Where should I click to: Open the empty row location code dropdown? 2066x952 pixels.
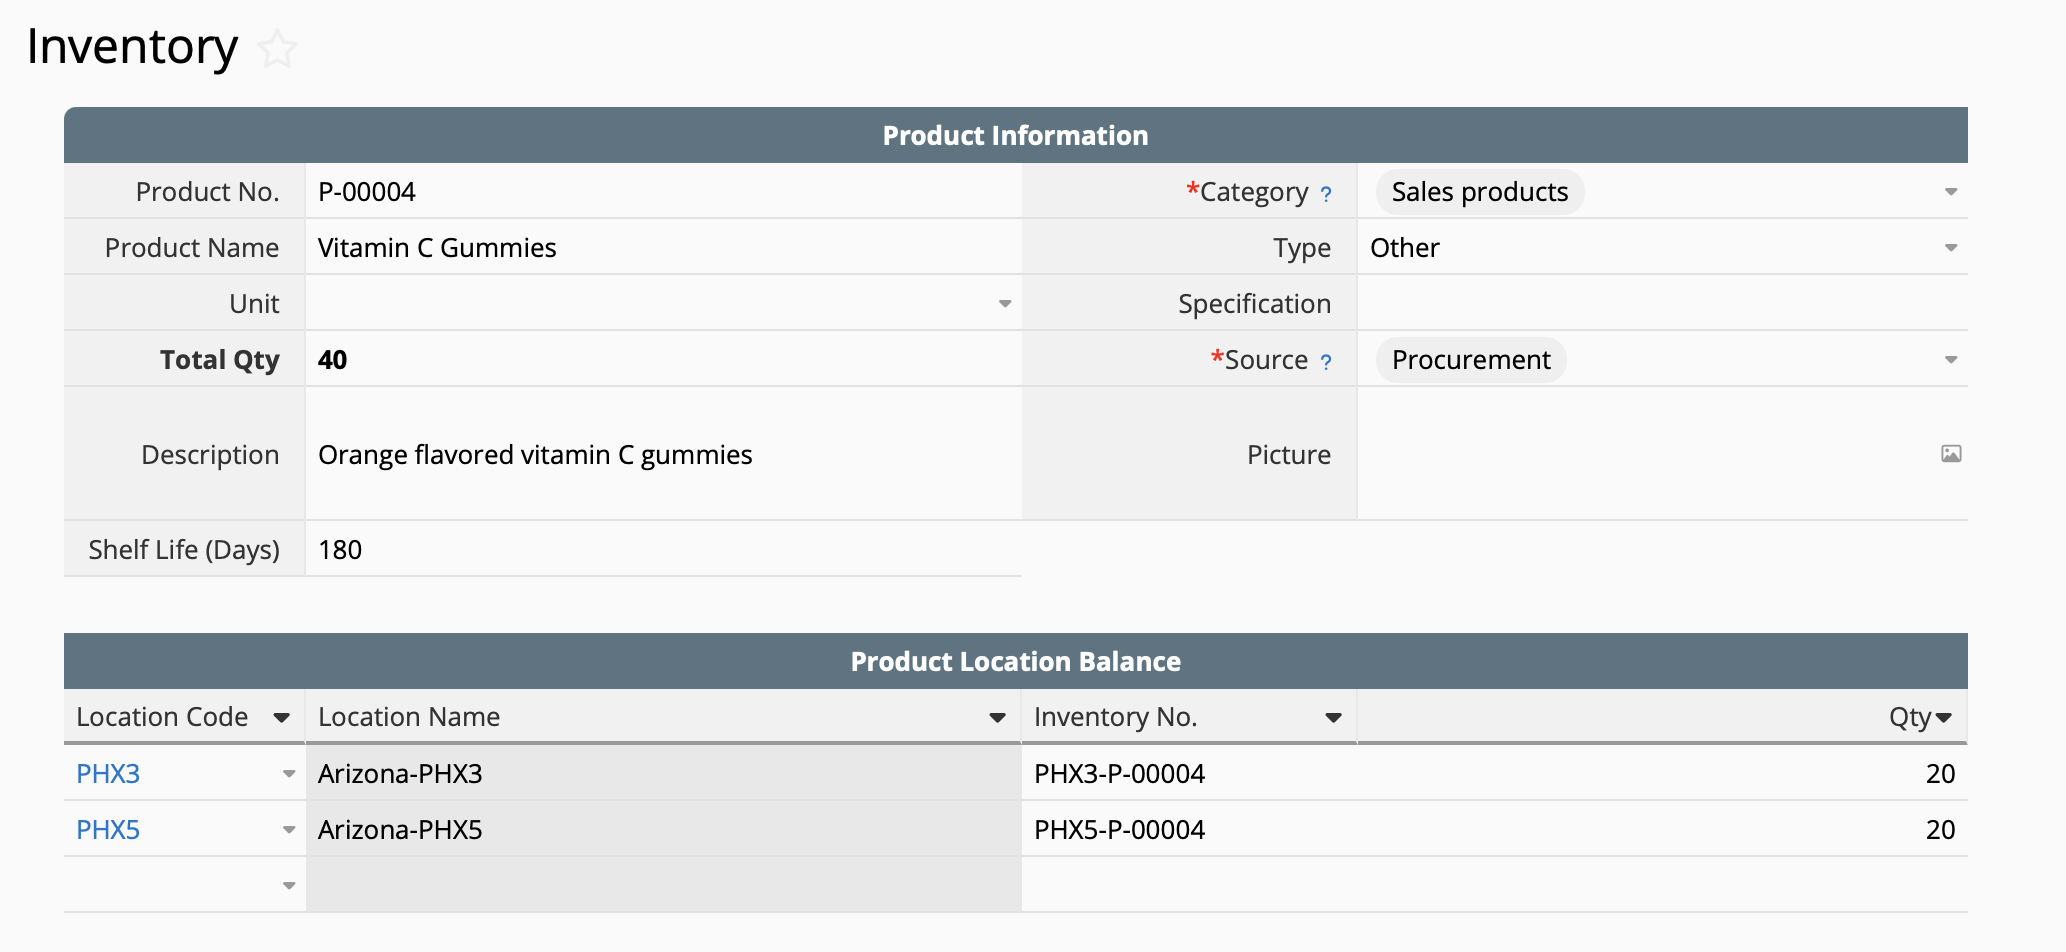[x=289, y=886]
